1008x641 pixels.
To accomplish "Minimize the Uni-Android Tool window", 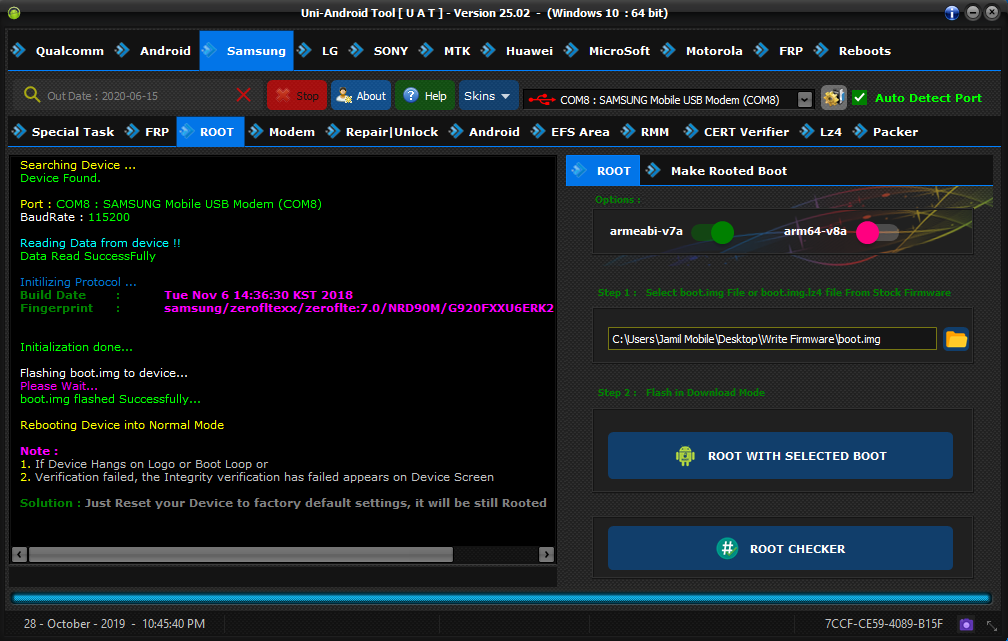I will [x=973, y=13].
